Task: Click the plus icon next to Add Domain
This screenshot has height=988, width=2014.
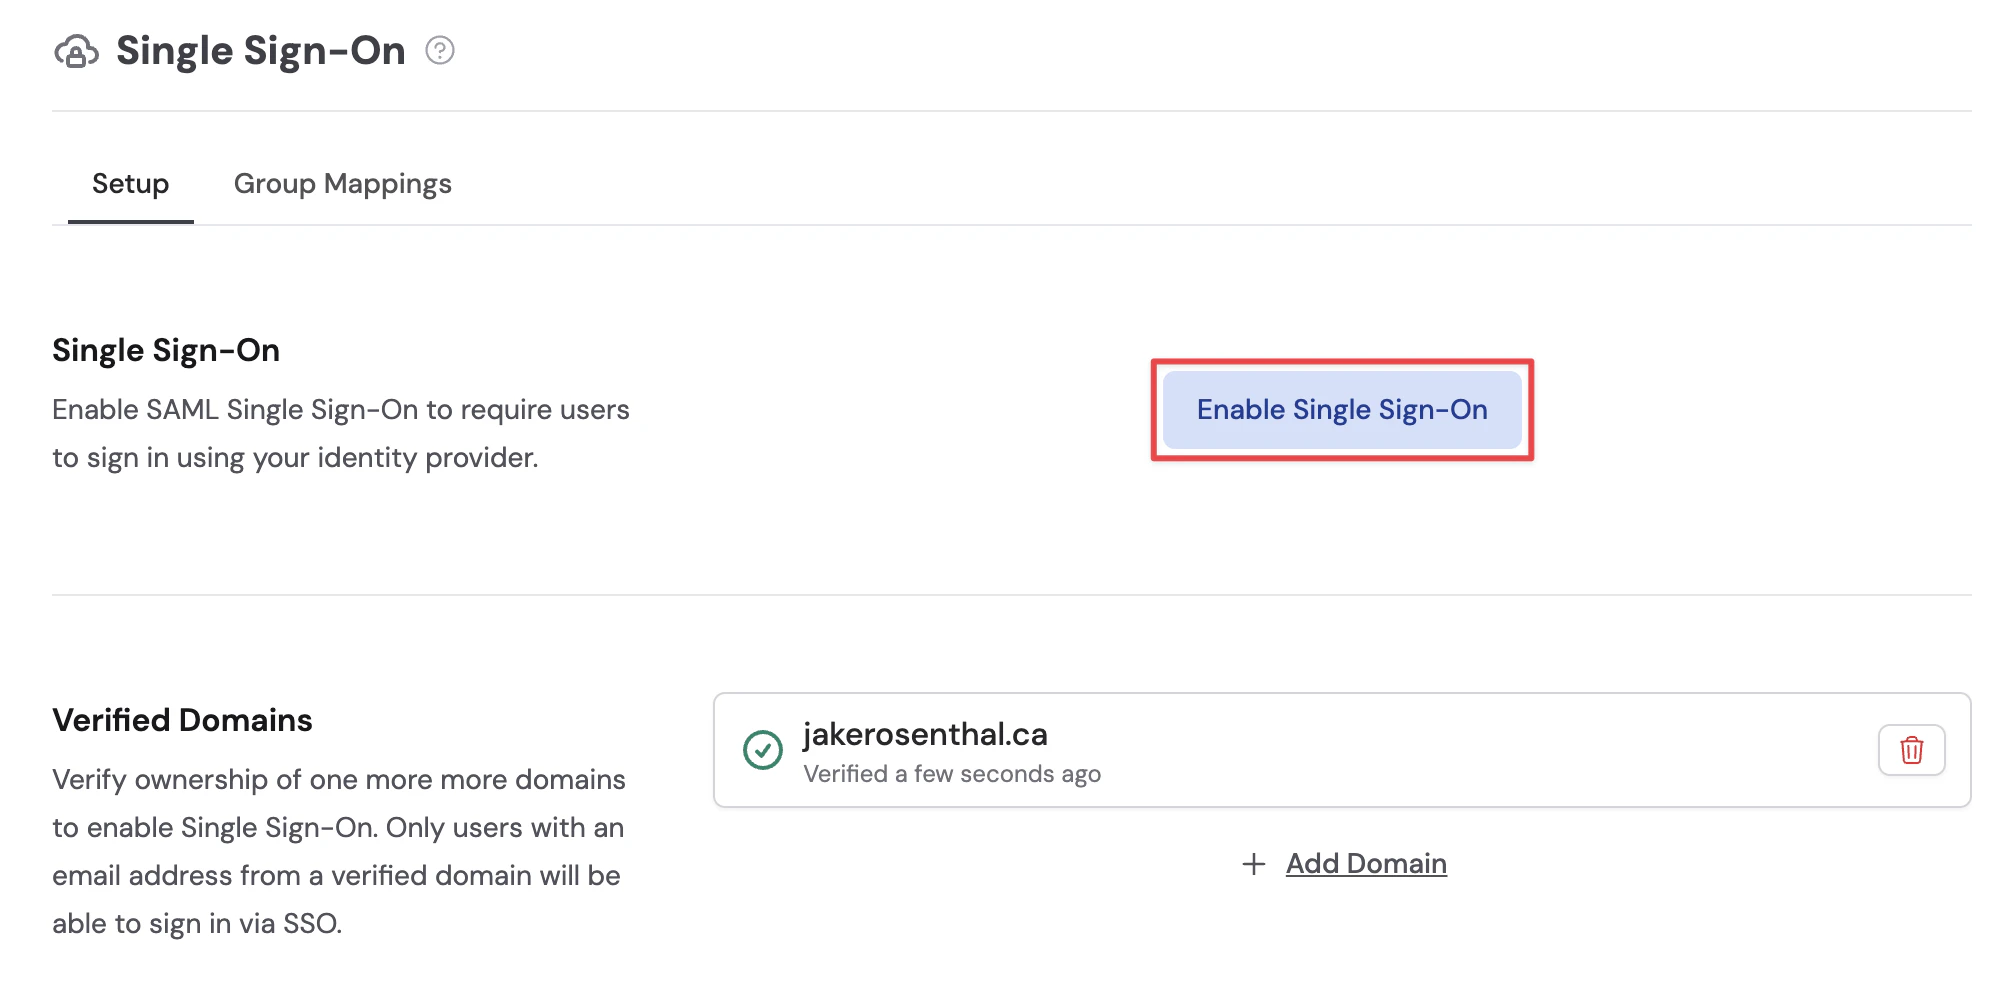Action: 1253,864
